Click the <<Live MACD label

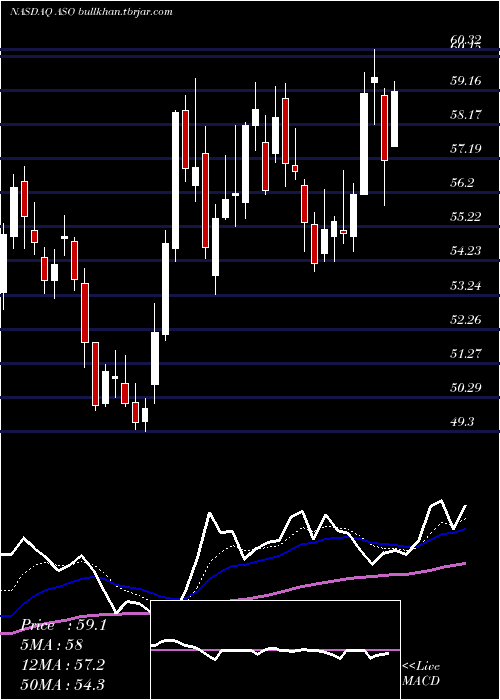pos(421,674)
